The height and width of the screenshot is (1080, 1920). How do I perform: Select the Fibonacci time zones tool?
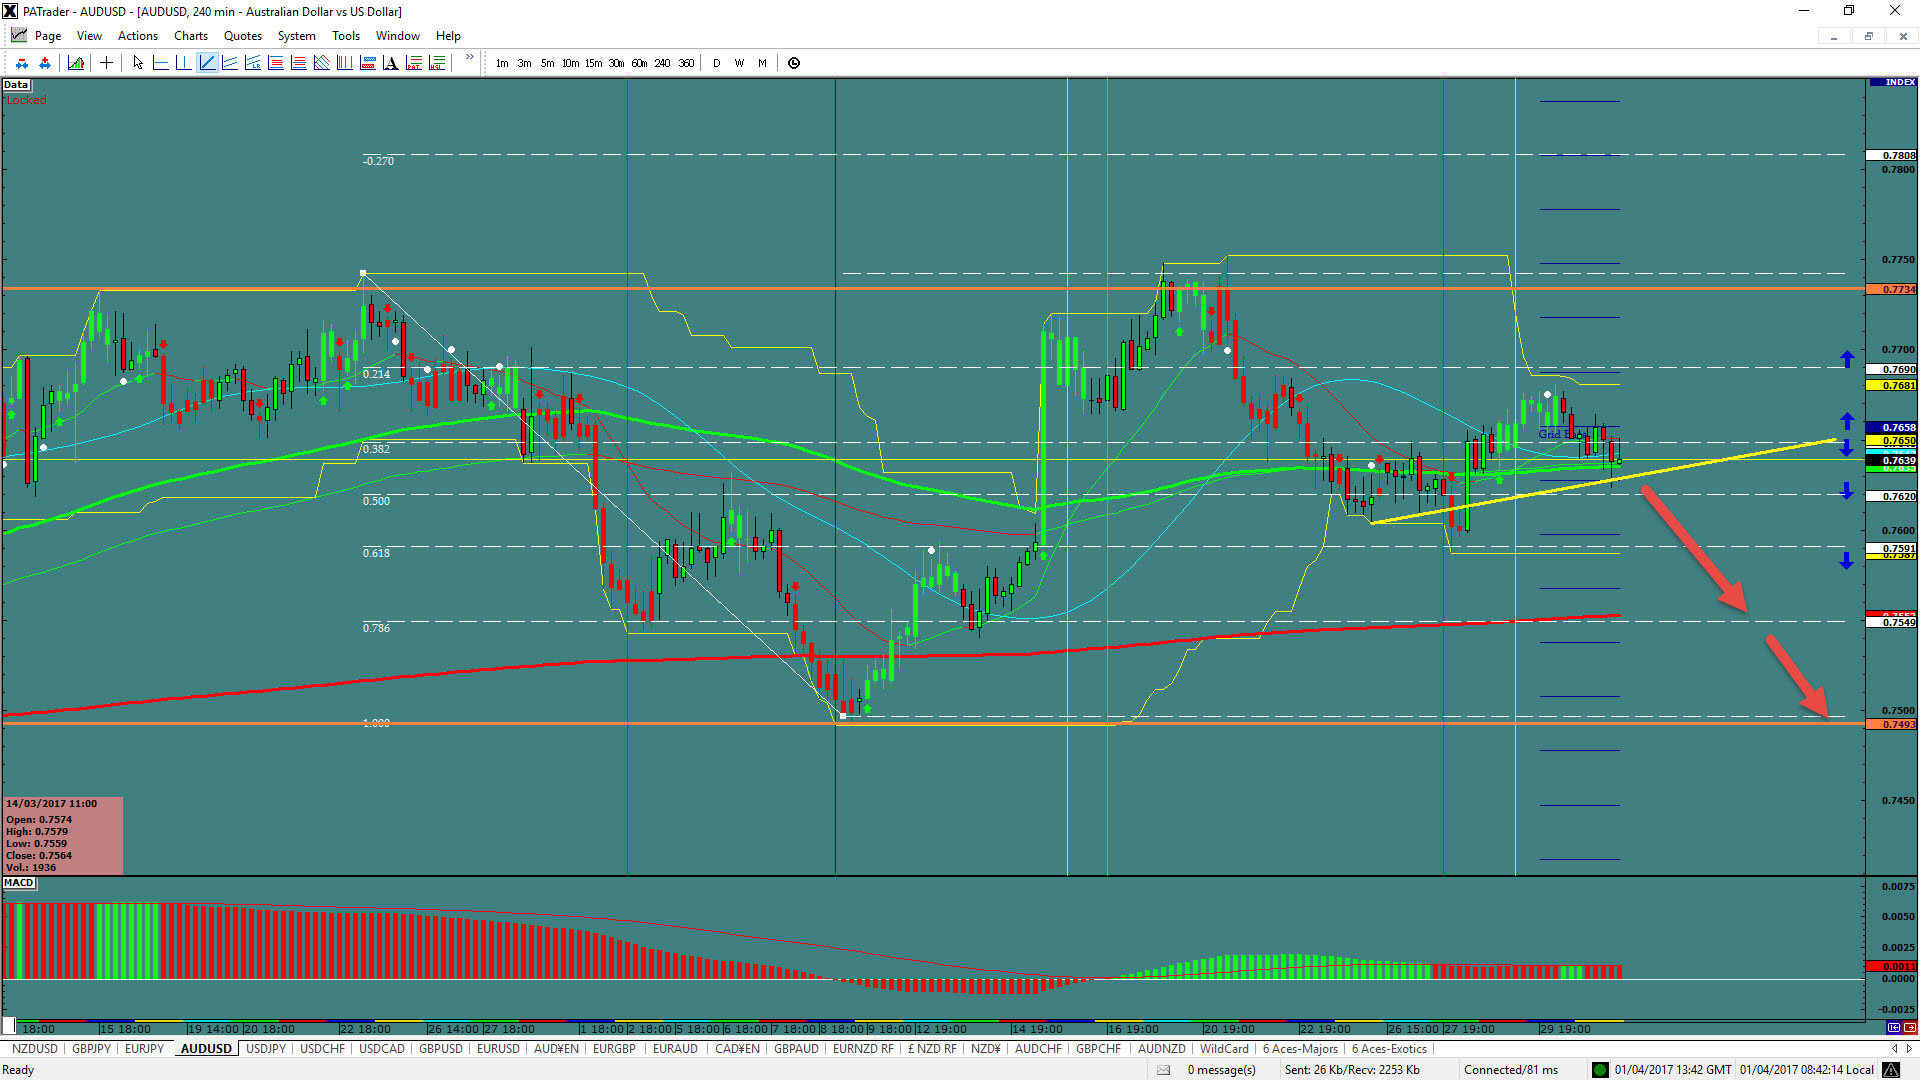click(x=345, y=63)
